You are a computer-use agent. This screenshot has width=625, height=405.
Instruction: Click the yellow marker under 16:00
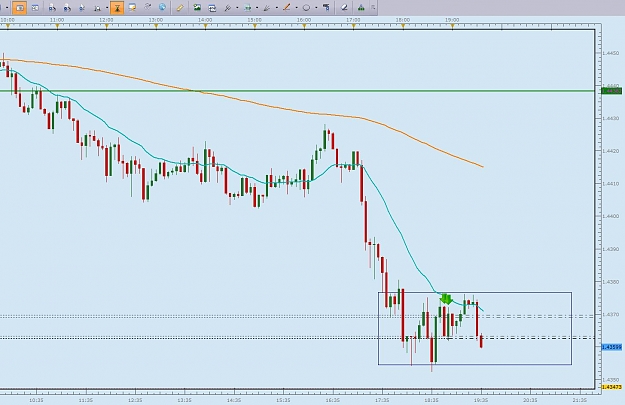pyautogui.click(x=304, y=27)
